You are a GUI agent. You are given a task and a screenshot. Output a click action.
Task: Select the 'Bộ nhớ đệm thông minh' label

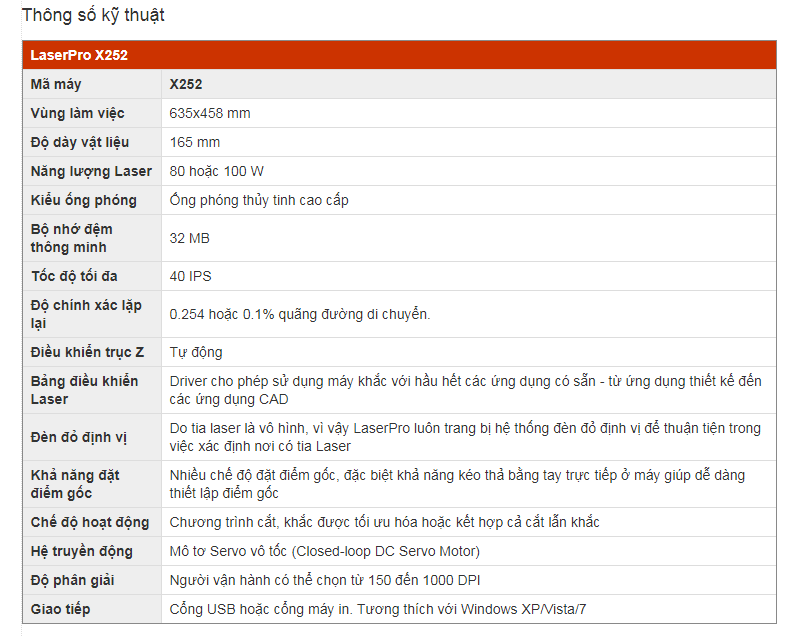(x=71, y=238)
